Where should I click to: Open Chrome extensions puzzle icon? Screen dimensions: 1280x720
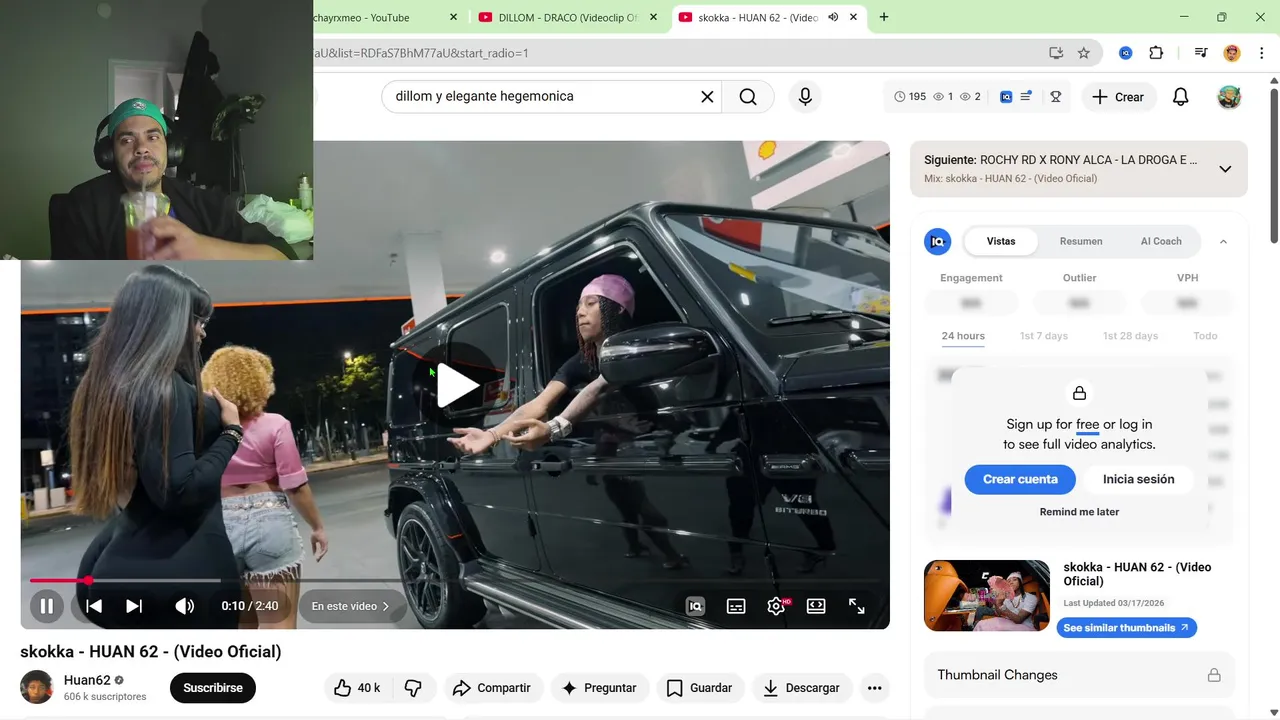pos(1156,53)
